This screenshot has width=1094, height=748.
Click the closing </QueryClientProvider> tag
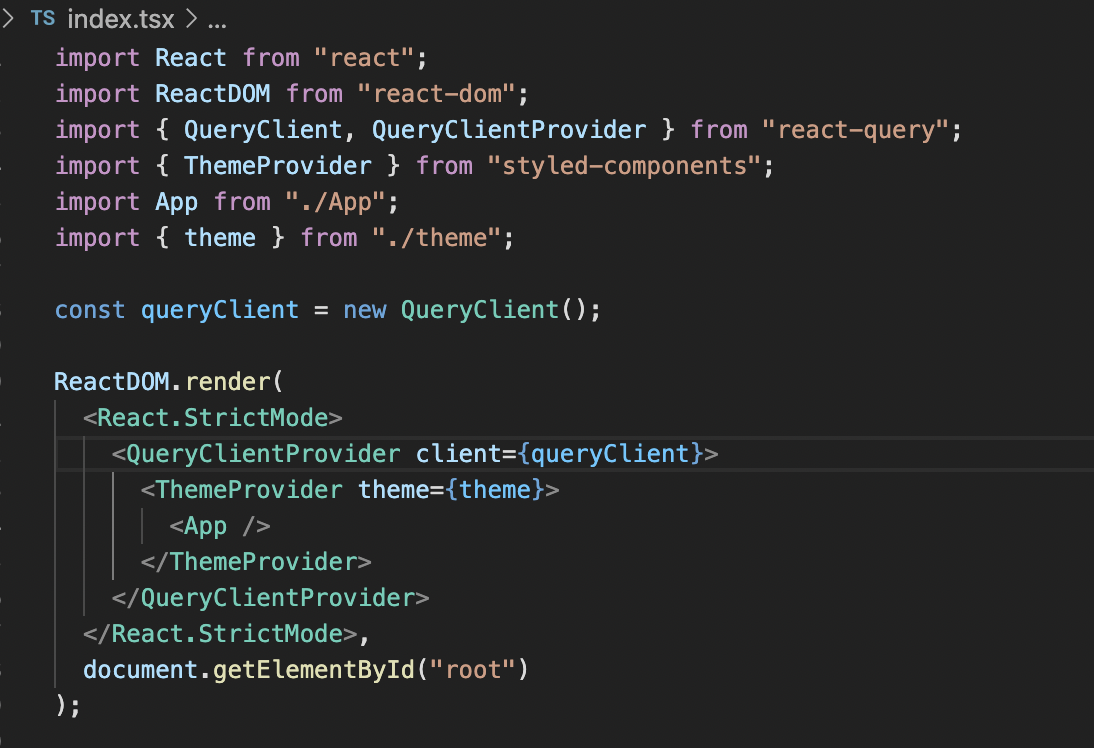point(271,598)
